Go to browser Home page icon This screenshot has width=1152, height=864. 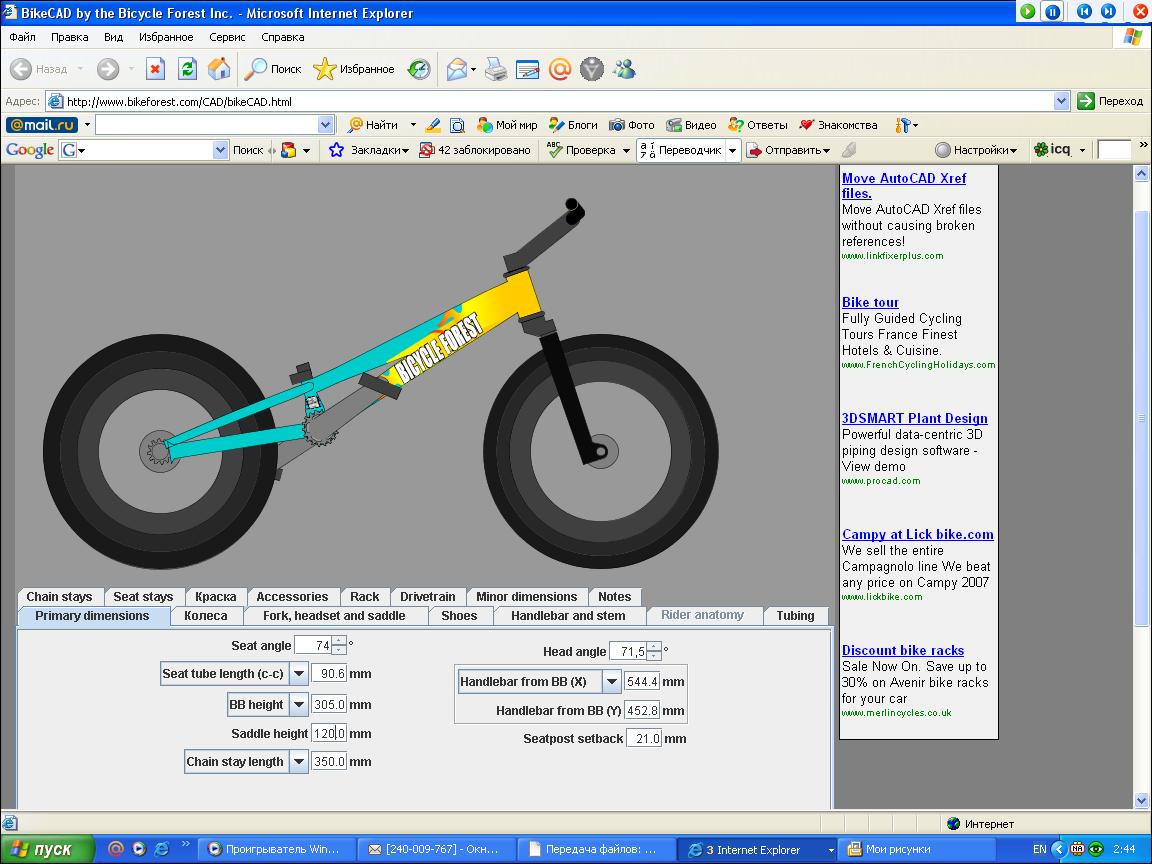coord(219,69)
